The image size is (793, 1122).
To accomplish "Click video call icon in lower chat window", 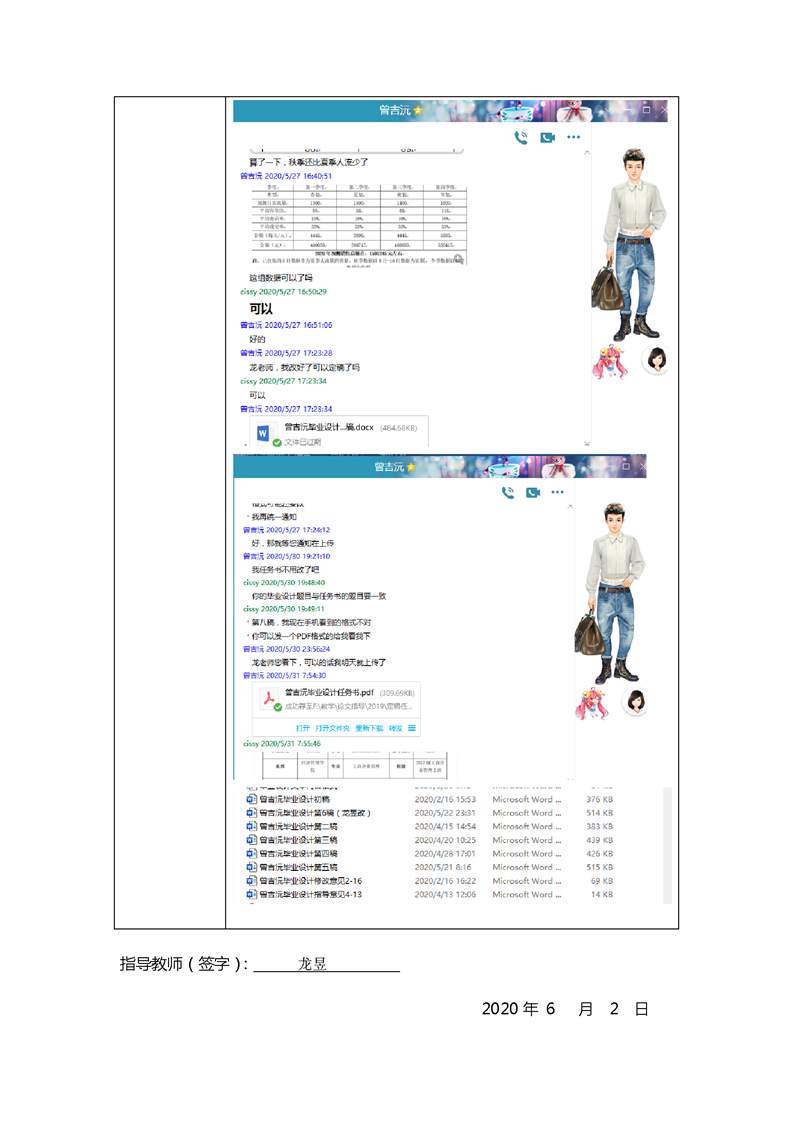I will pyautogui.click(x=533, y=492).
